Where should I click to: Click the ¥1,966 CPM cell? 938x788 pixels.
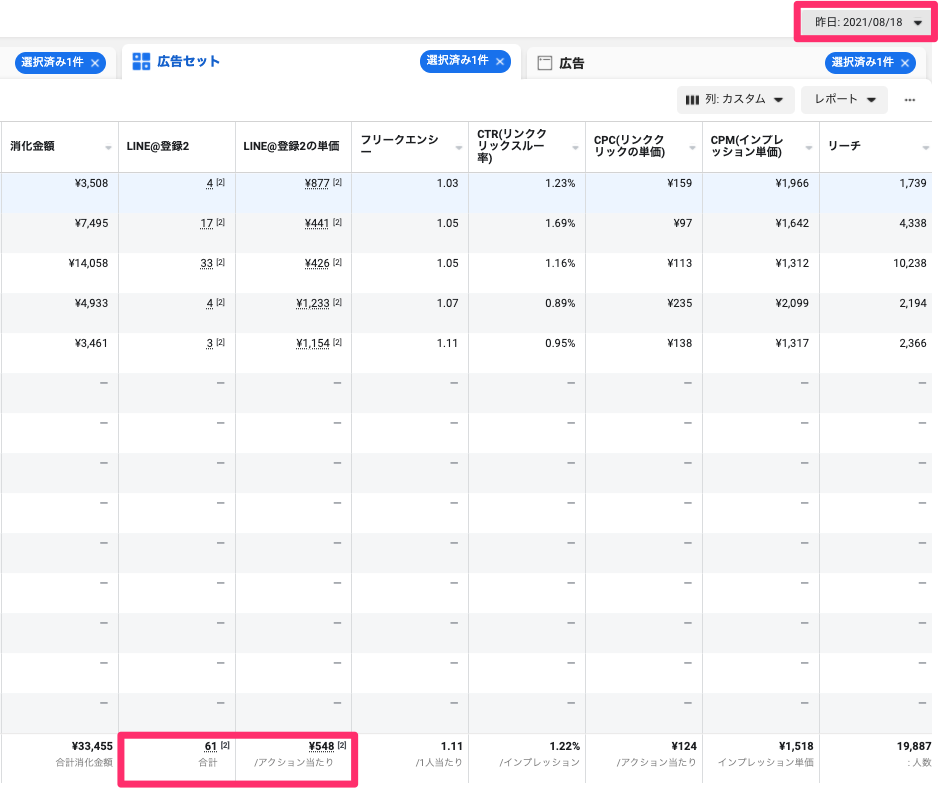(792, 183)
